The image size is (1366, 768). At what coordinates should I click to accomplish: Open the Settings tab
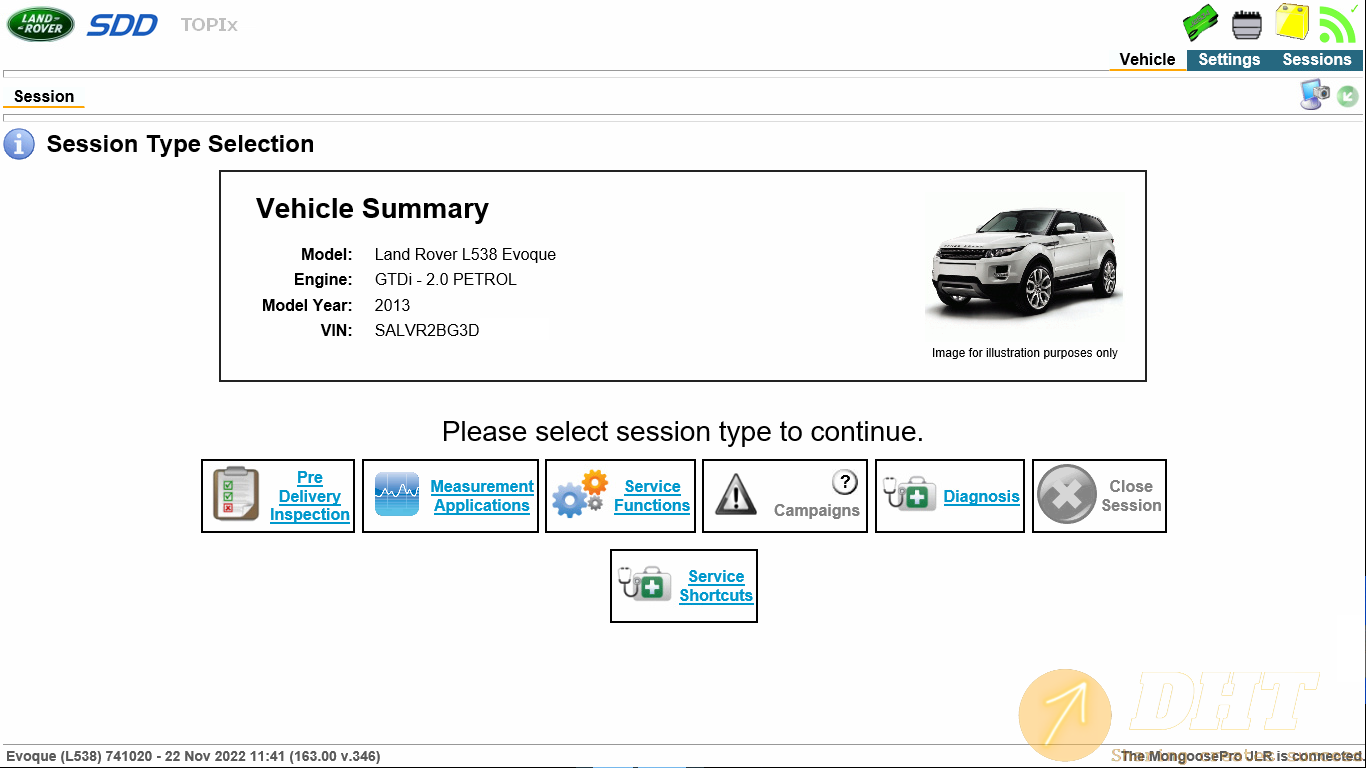pos(1229,60)
